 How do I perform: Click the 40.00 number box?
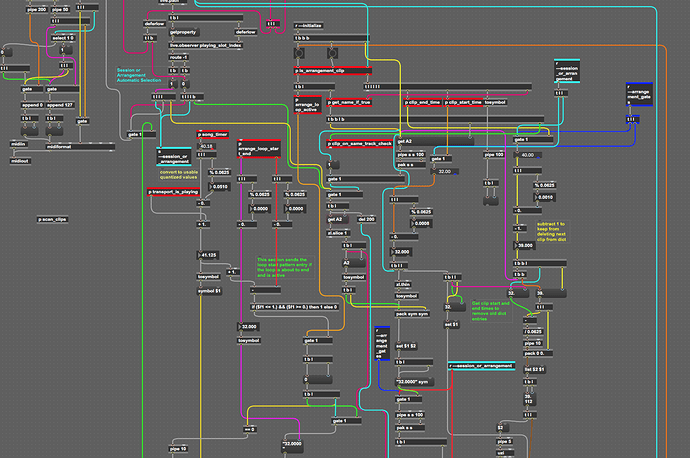tap(530, 155)
